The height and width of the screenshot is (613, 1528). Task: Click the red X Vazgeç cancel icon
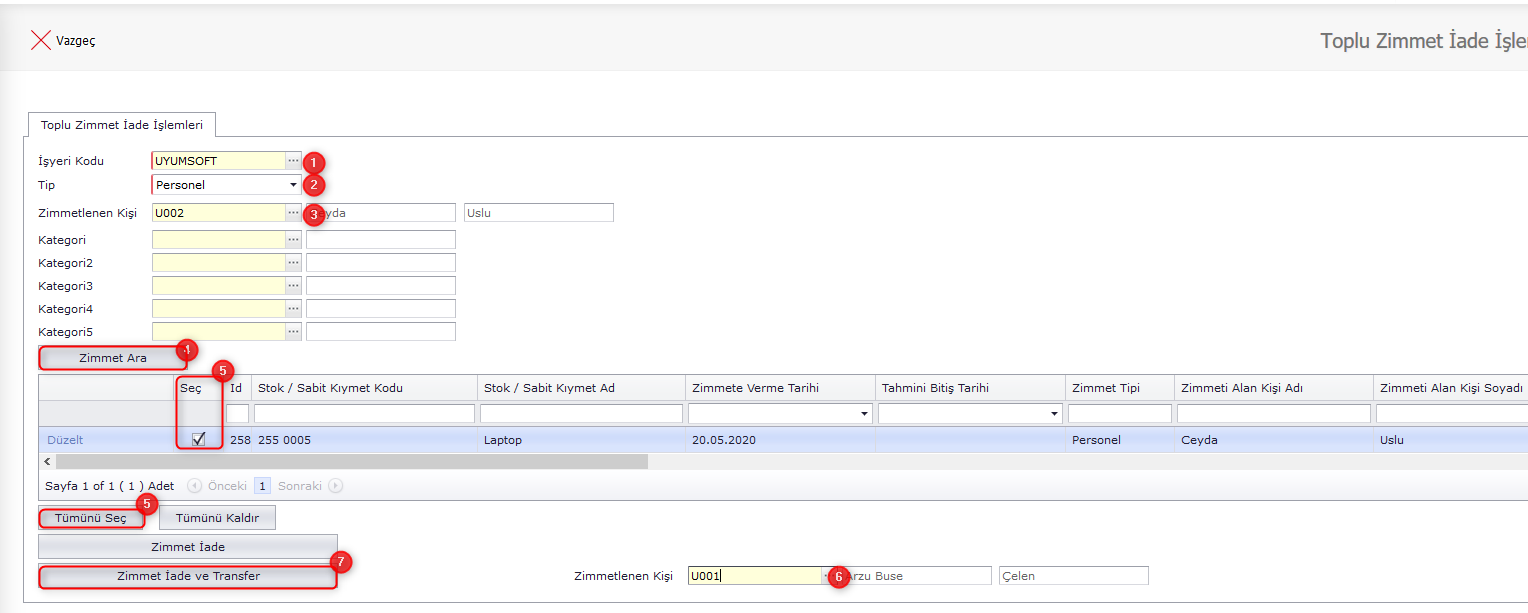pyautogui.click(x=41, y=40)
